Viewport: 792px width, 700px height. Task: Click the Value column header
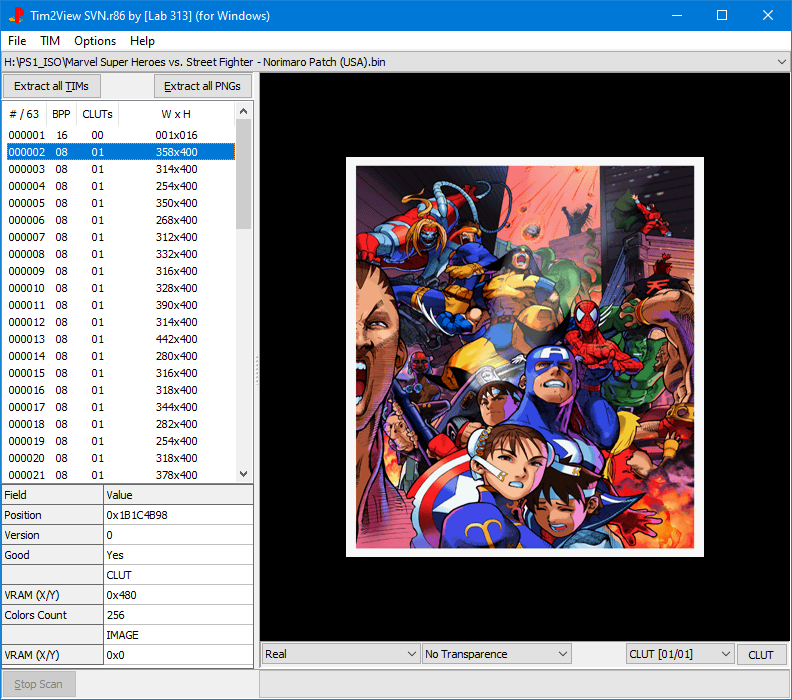click(178, 495)
